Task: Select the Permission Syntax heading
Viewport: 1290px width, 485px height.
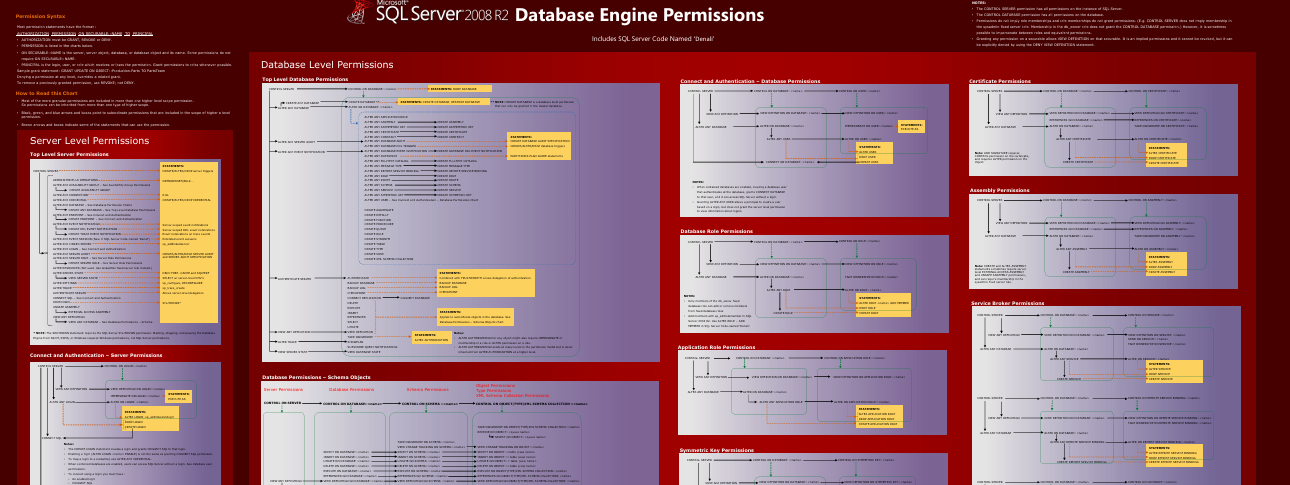Action: (x=41, y=17)
